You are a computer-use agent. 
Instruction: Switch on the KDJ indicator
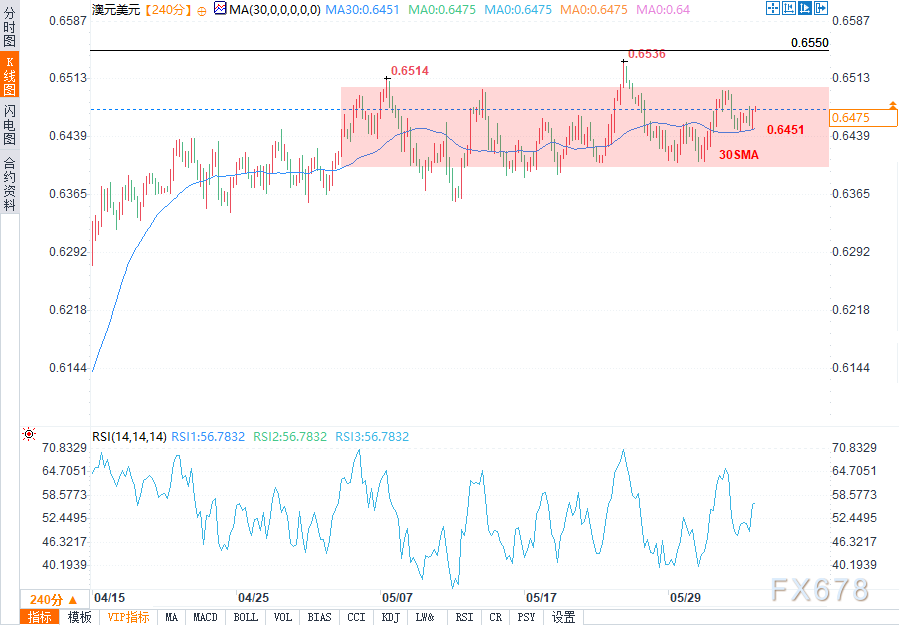tap(389, 617)
